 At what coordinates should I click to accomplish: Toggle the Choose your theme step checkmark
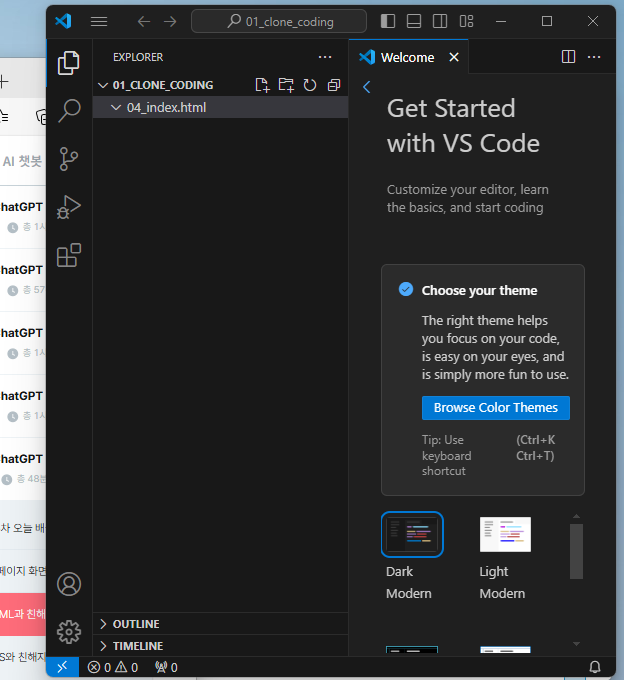pyautogui.click(x=406, y=289)
